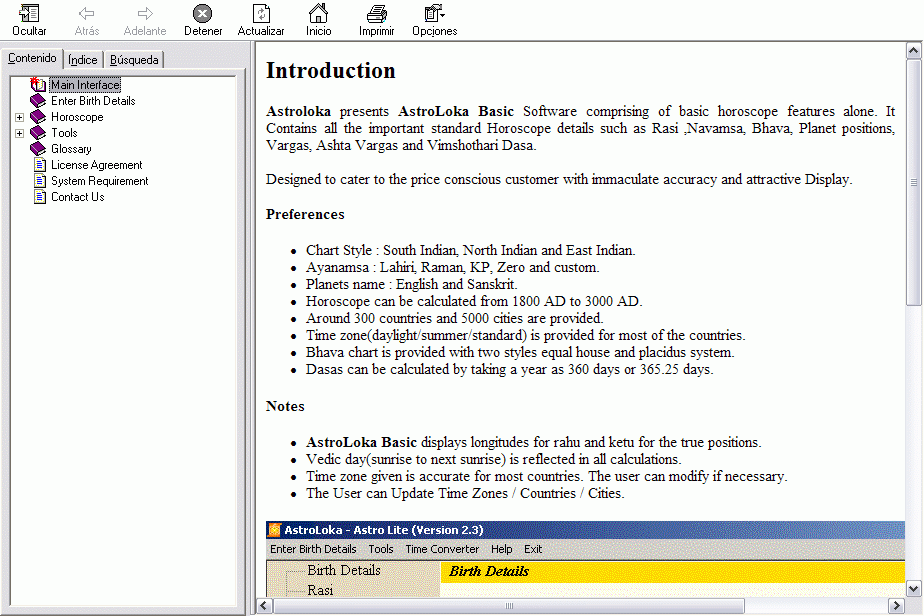The image size is (924, 616).
Task: Click the Glossary book icon
Action: point(39,149)
